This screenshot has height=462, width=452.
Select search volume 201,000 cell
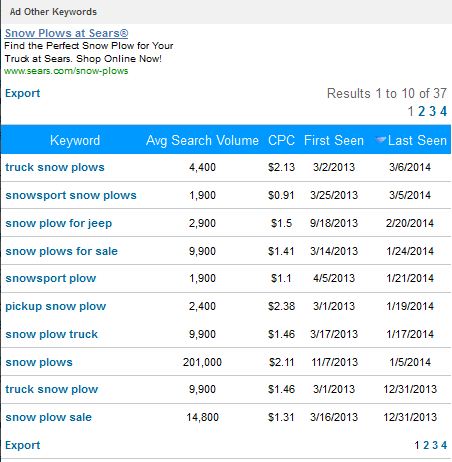click(x=202, y=362)
